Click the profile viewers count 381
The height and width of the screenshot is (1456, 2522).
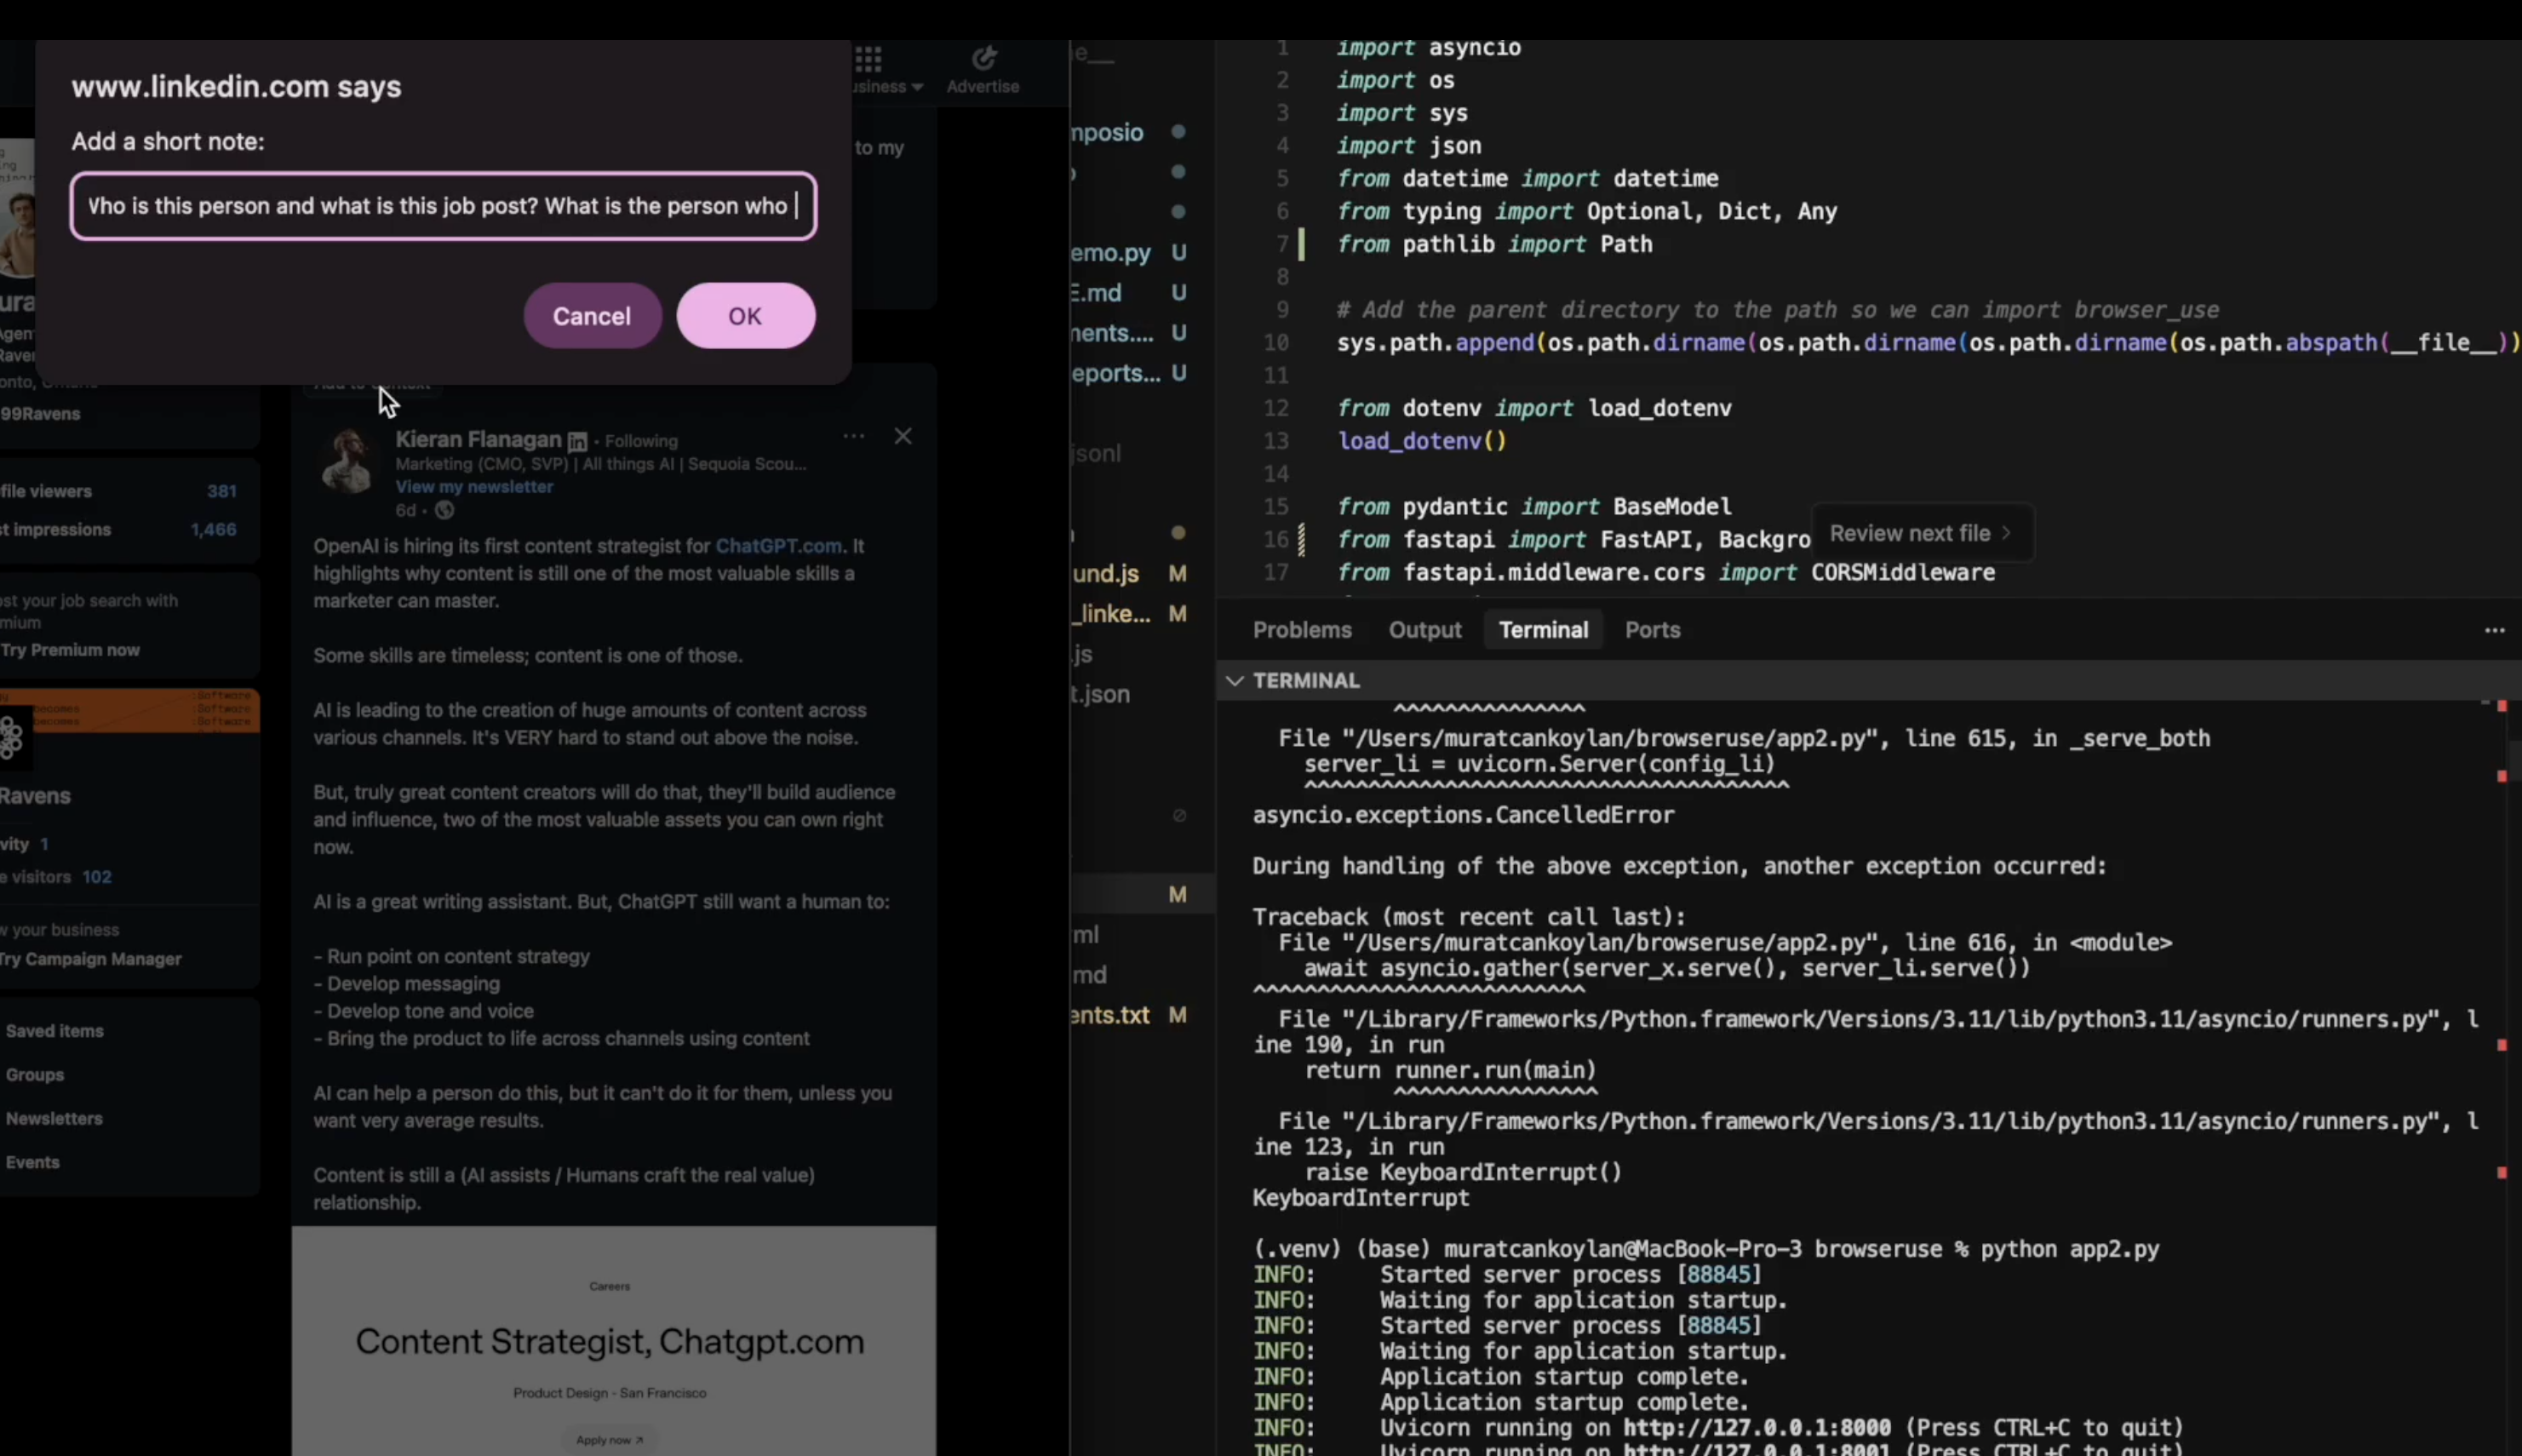(222, 491)
